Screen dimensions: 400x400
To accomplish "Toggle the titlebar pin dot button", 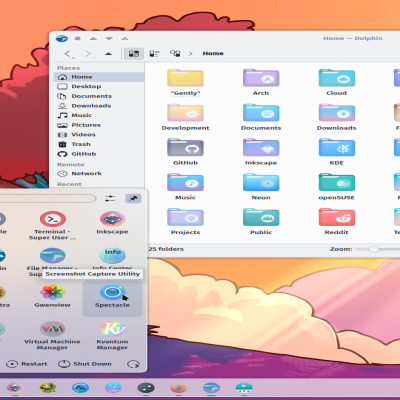I will [x=78, y=39].
